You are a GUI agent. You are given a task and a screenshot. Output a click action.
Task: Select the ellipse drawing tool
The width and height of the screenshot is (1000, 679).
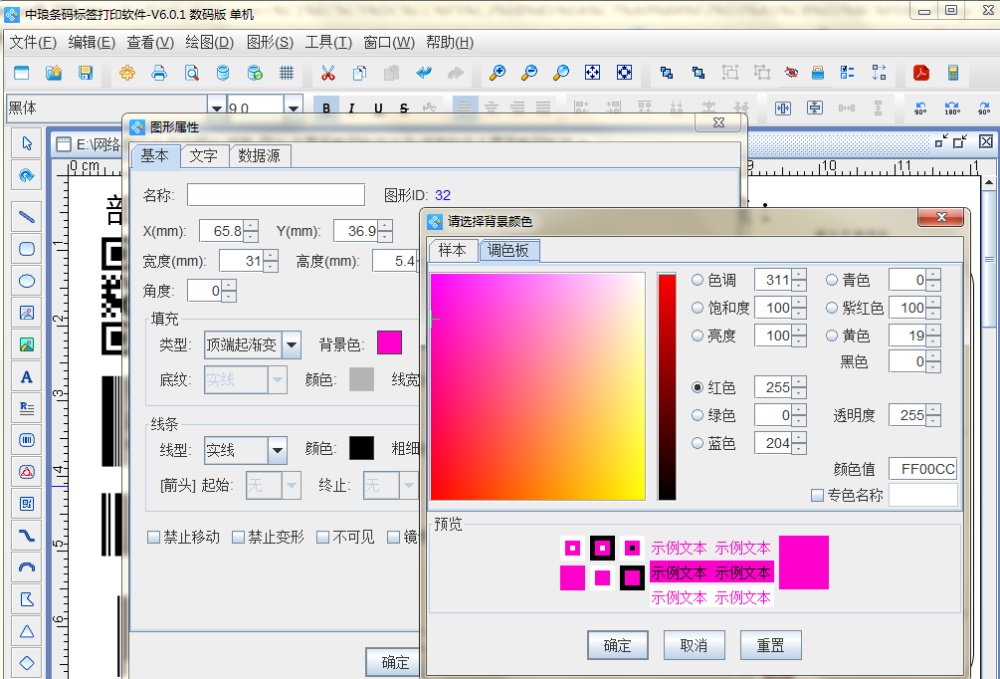(x=27, y=281)
